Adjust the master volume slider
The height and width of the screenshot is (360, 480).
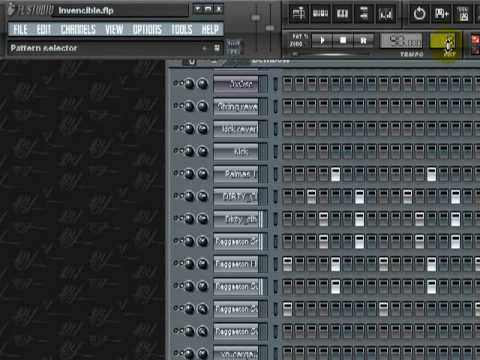256,17
